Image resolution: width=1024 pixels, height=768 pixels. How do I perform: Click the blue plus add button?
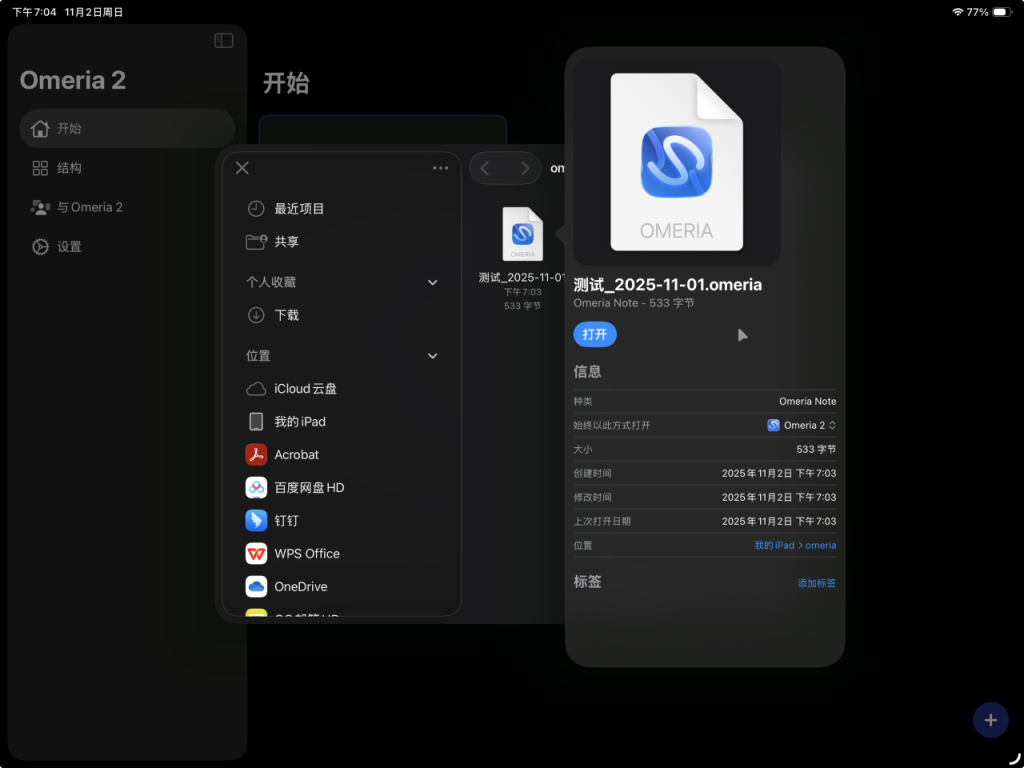[x=990, y=720]
